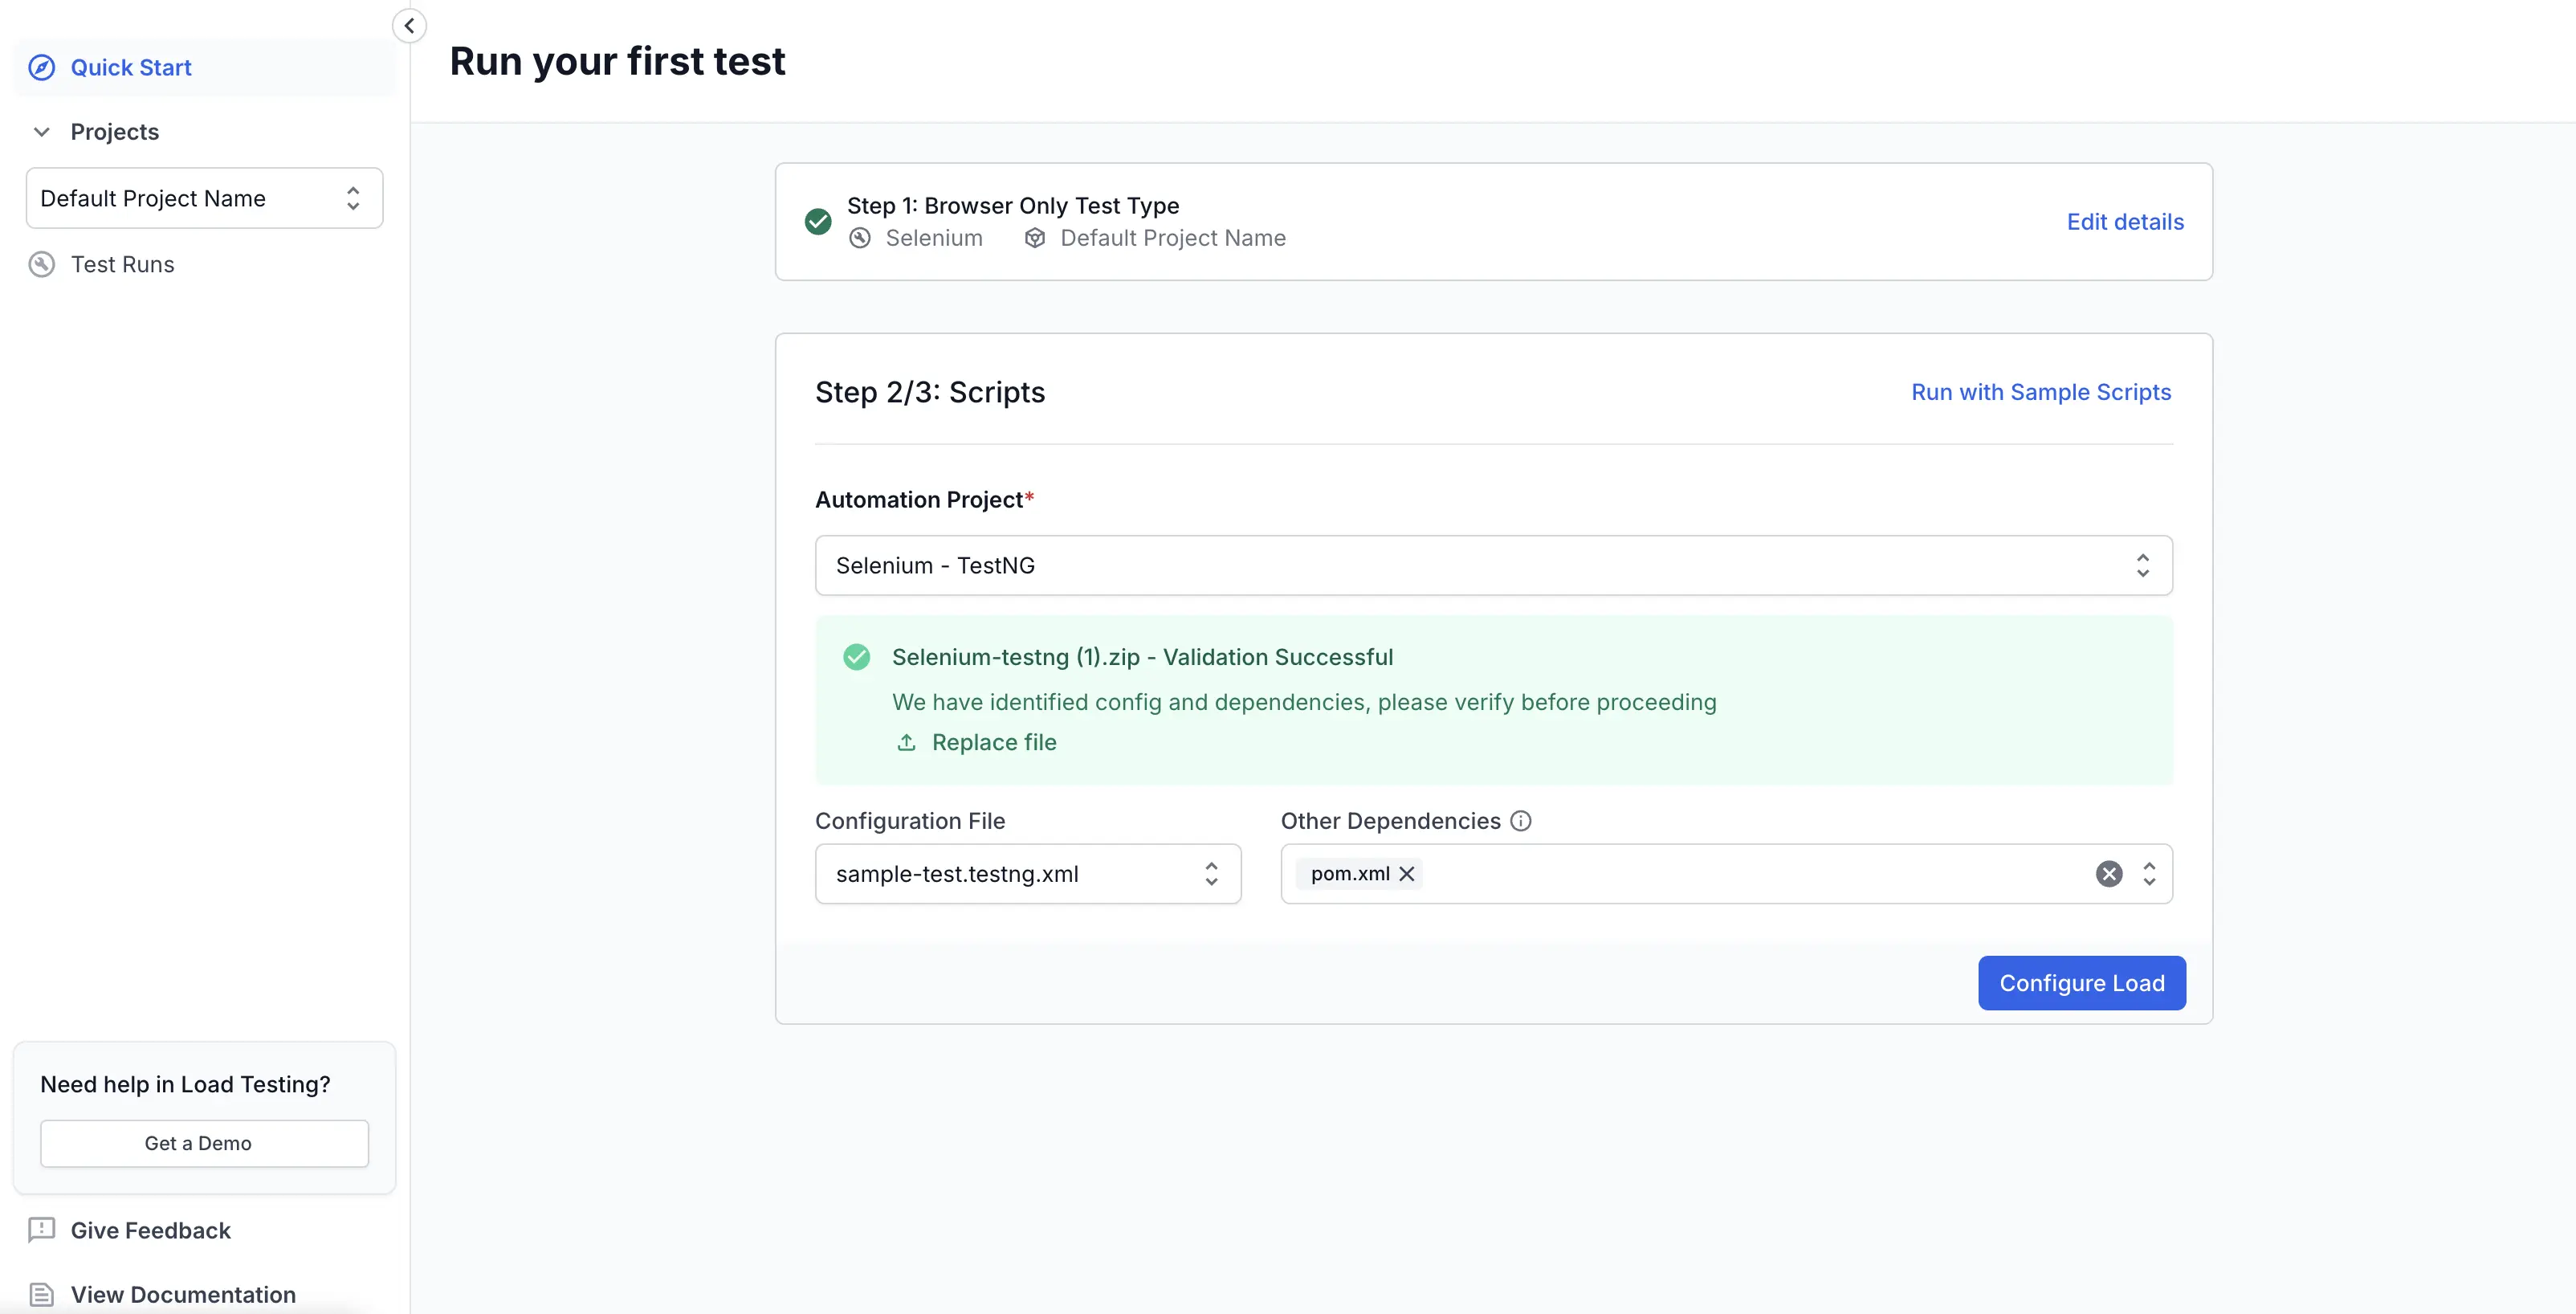Viewport: 2576px width, 1314px height.
Task: Select the Test Runs clock icon
Action: pos(41,264)
